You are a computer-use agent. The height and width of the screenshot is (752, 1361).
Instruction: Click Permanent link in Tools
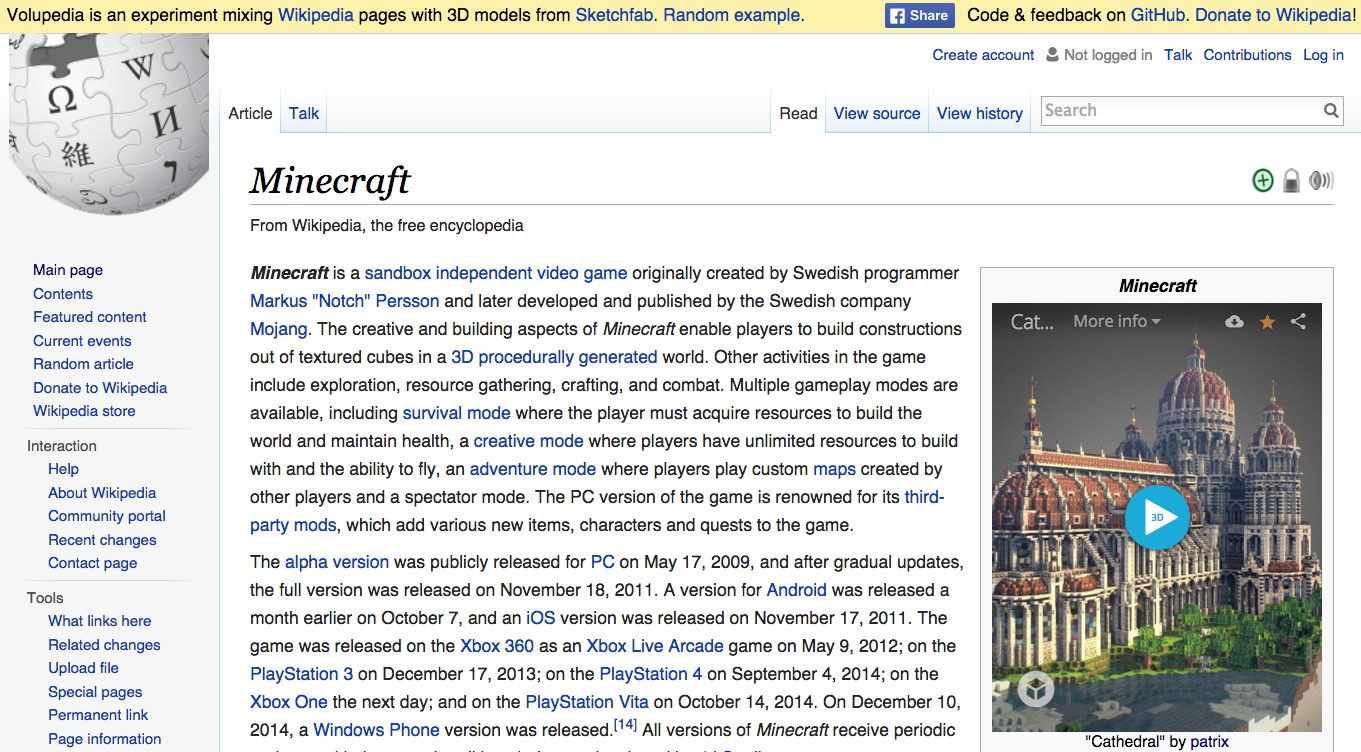[98, 715]
